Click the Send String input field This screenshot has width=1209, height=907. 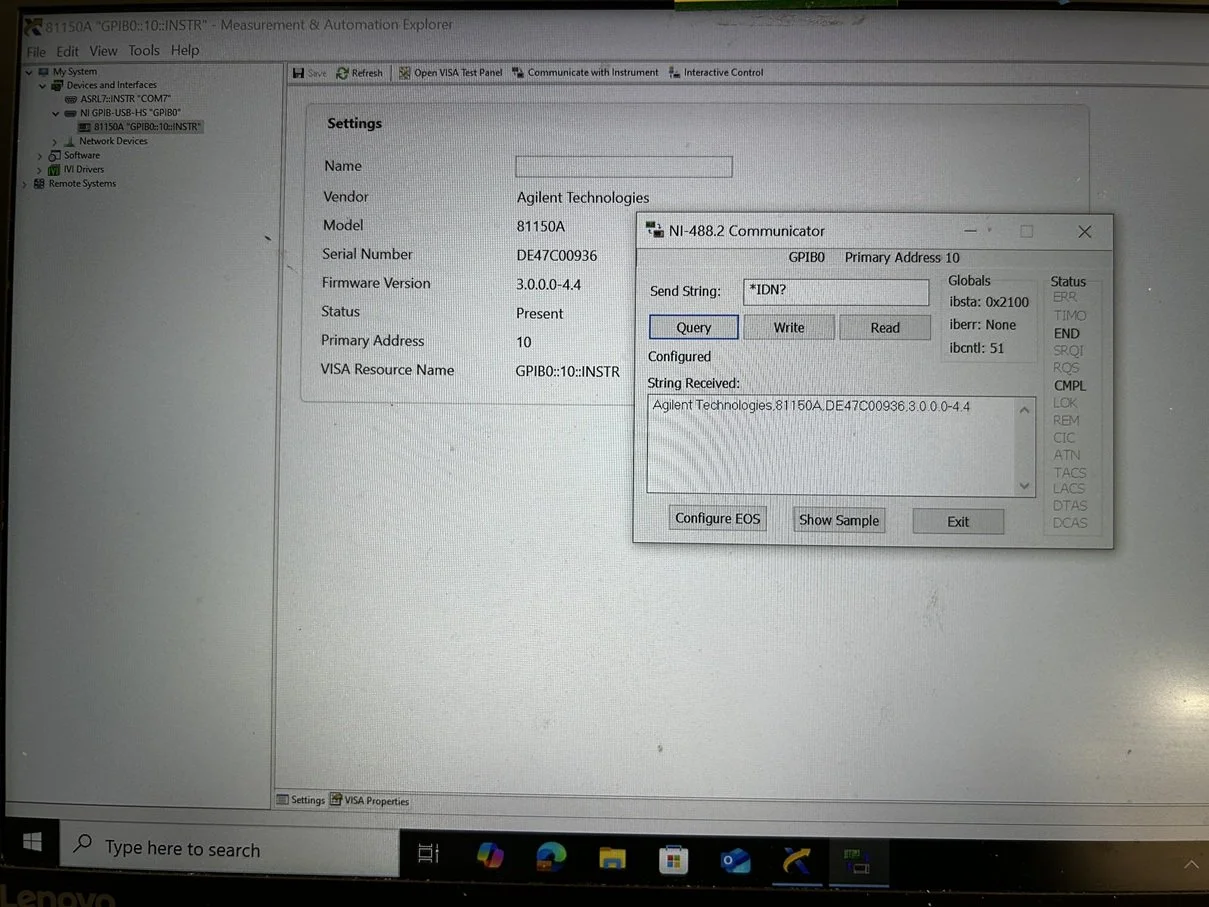tap(836, 292)
